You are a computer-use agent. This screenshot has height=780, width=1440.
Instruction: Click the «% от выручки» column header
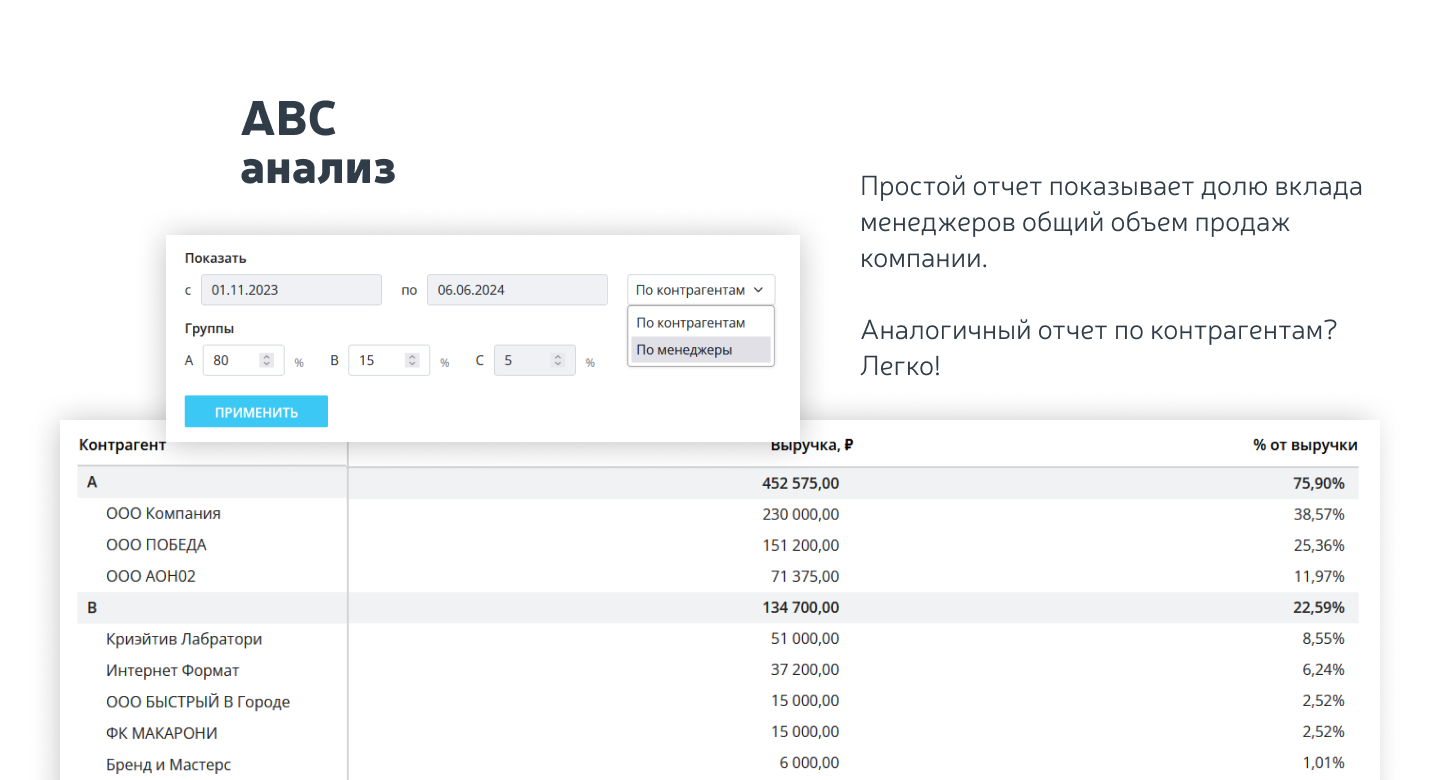(x=1304, y=446)
